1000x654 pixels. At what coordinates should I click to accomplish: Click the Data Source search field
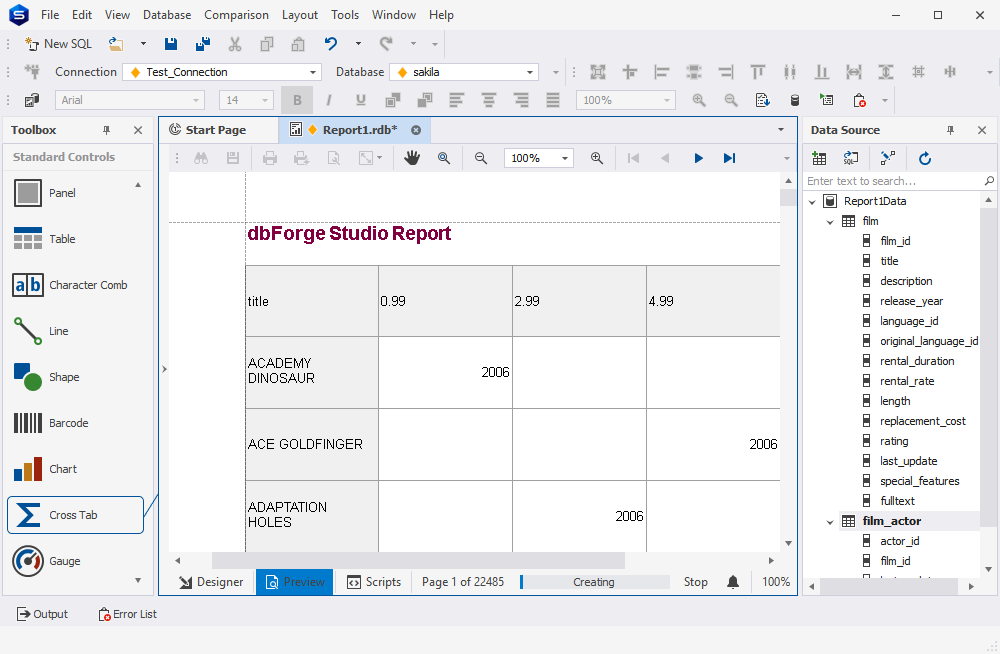(x=892, y=181)
